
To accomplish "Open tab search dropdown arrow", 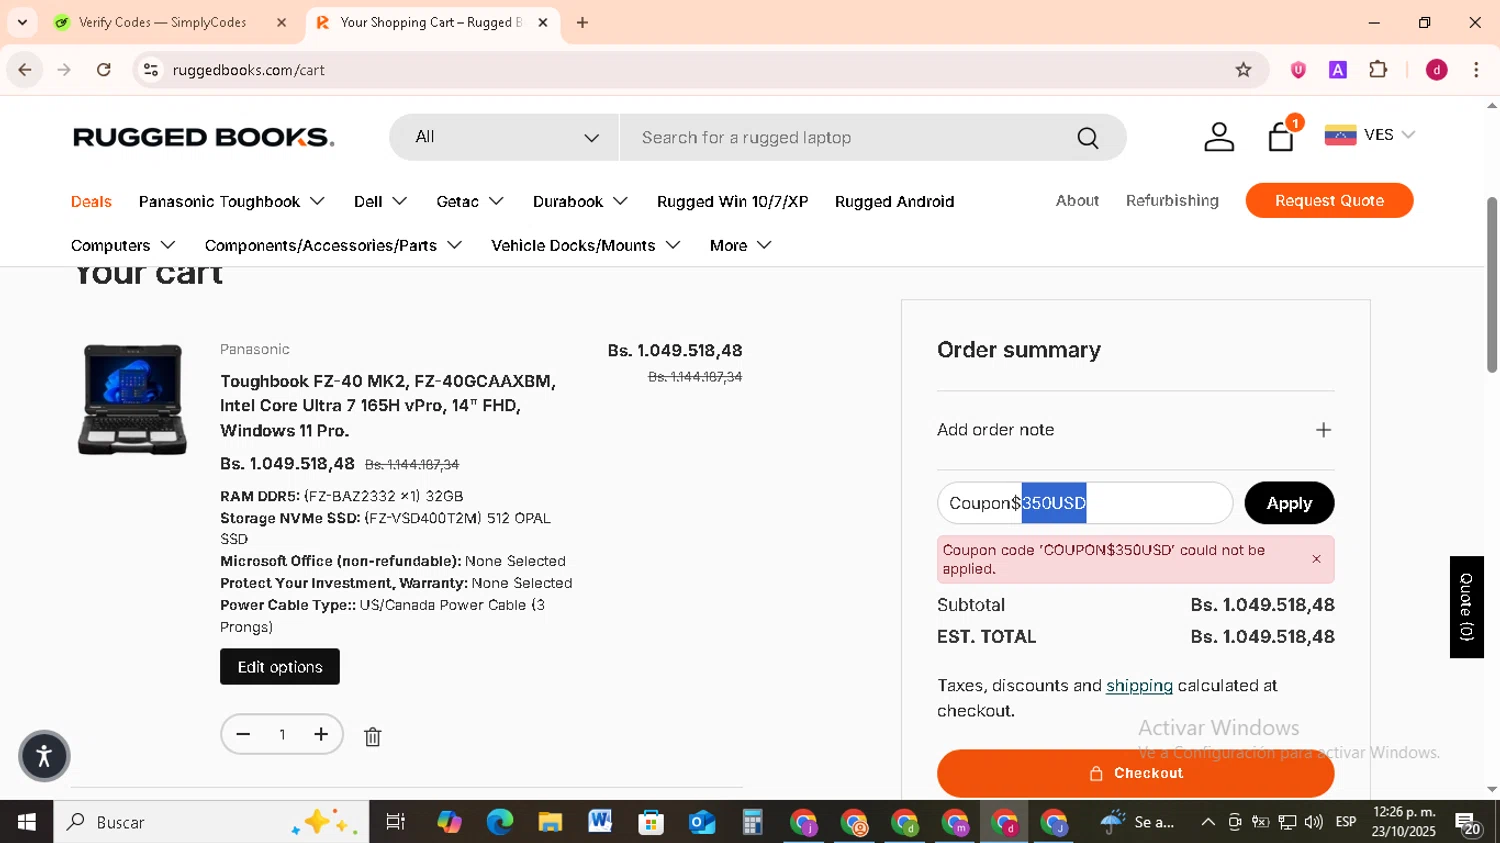I will (x=22, y=22).
